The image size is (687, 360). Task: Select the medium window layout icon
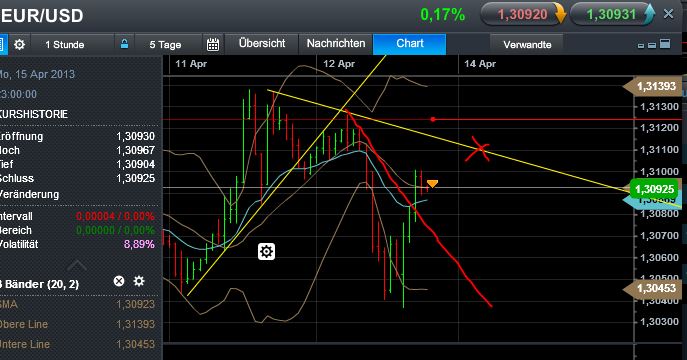(x=652, y=45)
